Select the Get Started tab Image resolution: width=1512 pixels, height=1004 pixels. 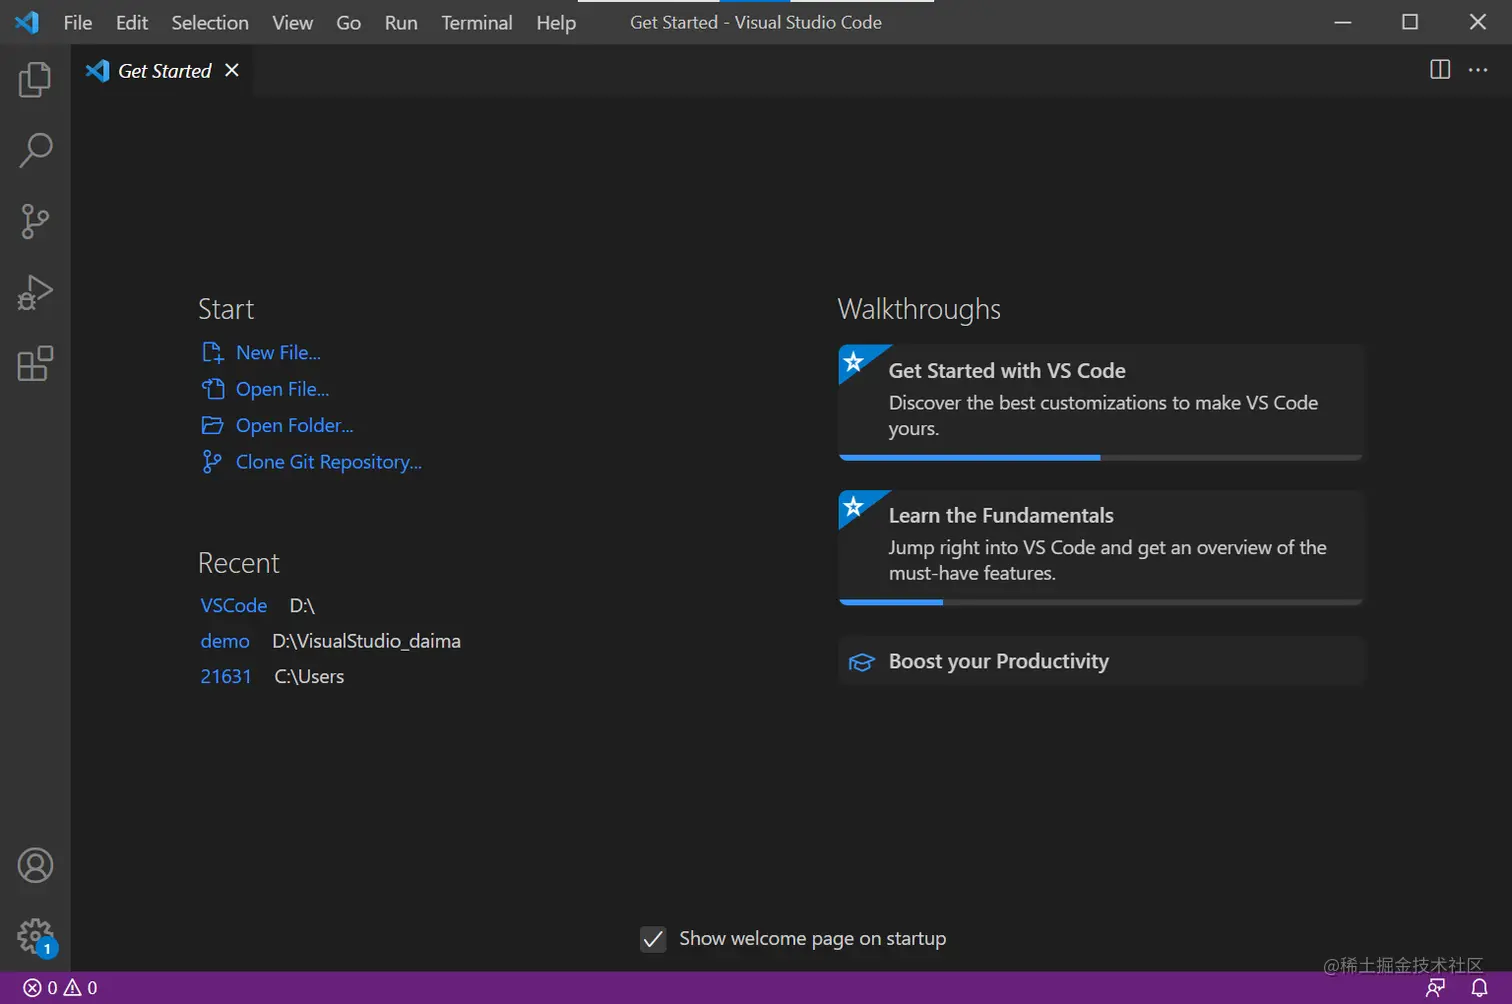[x=164, y=70]
